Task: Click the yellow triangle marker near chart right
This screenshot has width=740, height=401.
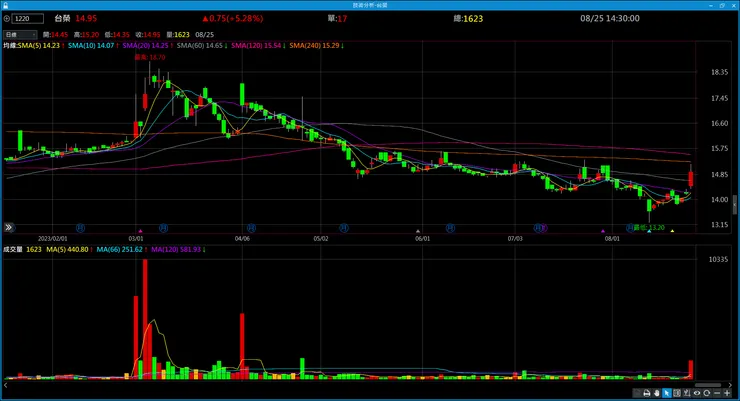Action: click(x=672, y=231)
